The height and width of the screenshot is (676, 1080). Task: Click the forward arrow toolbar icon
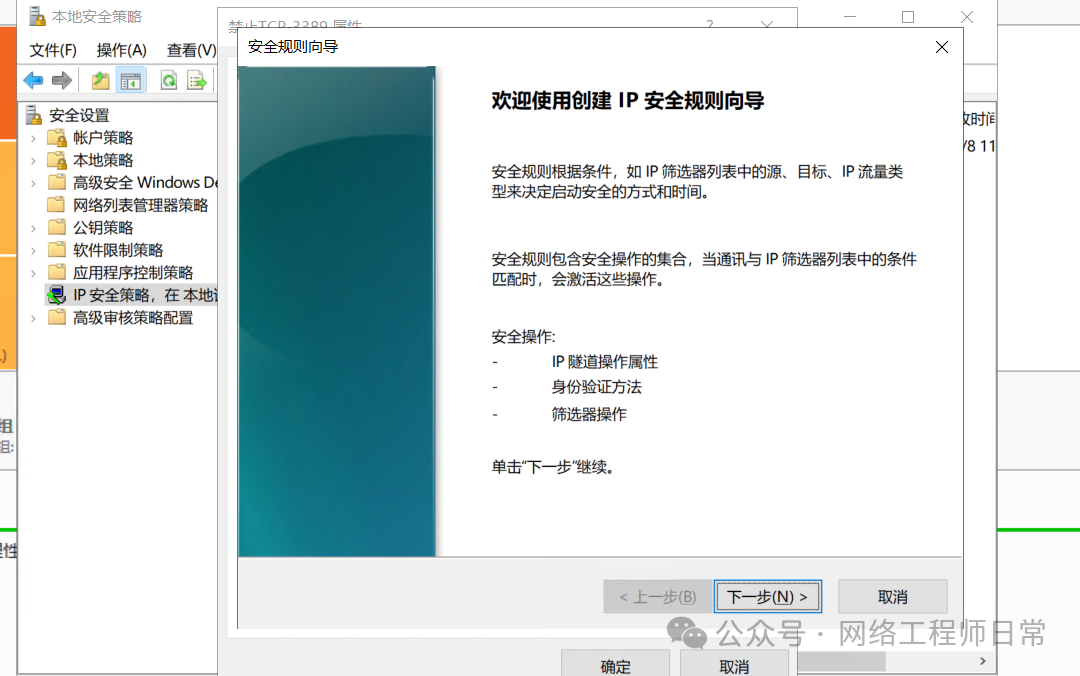62,81
